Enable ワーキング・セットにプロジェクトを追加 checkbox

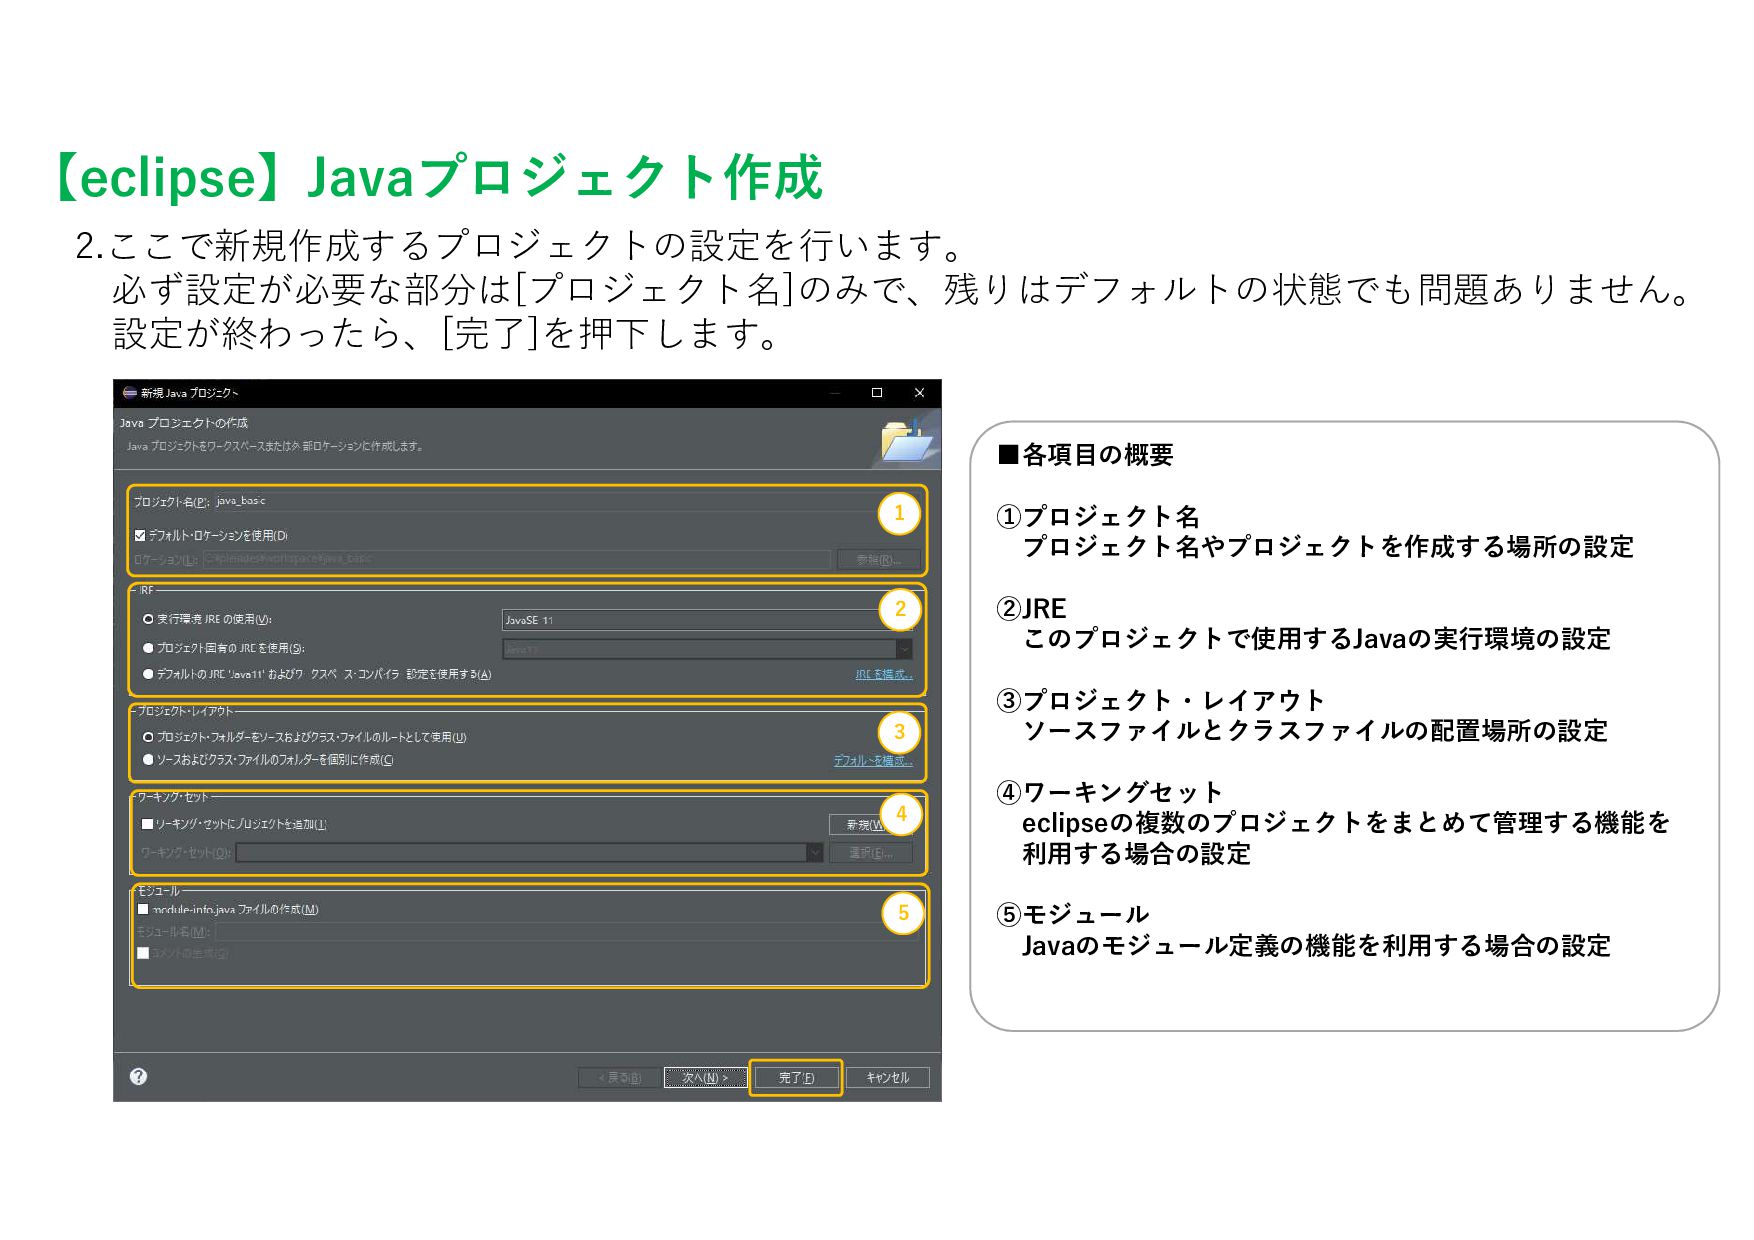[x=147, y=824]
